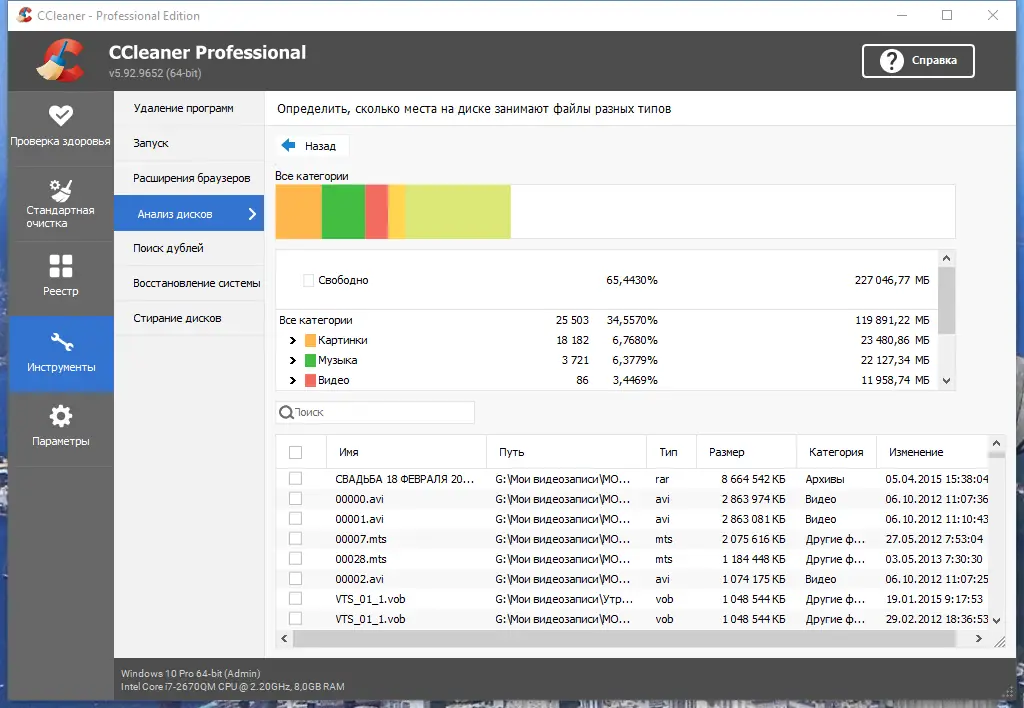1024x708 pixels.
Task: Open the Registry grid icon
Action: pos(61,266)
